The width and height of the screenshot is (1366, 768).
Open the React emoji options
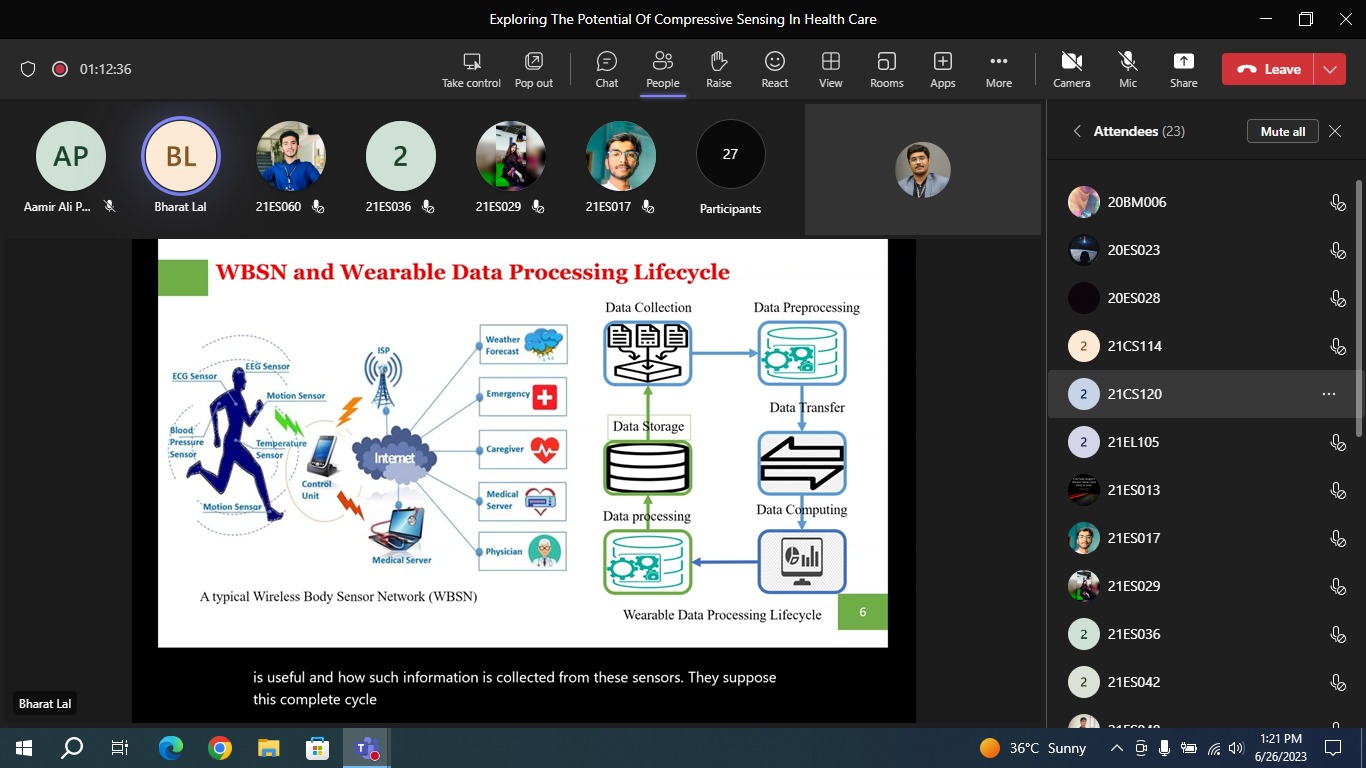(x=775, y=69)
